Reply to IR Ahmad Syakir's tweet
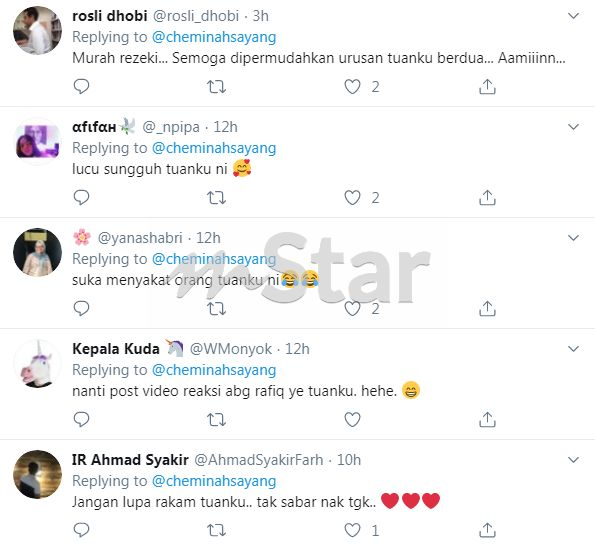 click(81, 530)
